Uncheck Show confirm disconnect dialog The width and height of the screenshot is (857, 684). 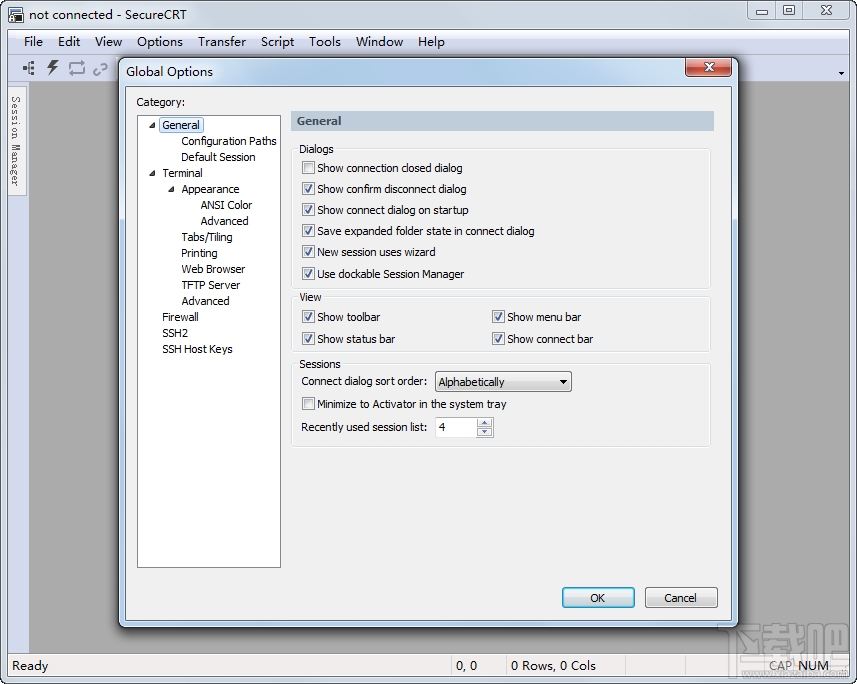(x=308, y=189)
